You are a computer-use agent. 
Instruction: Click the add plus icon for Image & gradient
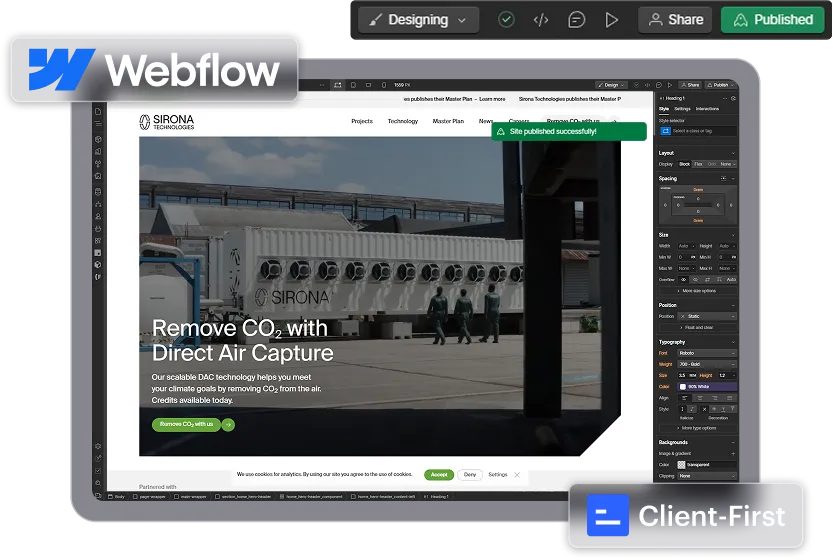[733, 454]
